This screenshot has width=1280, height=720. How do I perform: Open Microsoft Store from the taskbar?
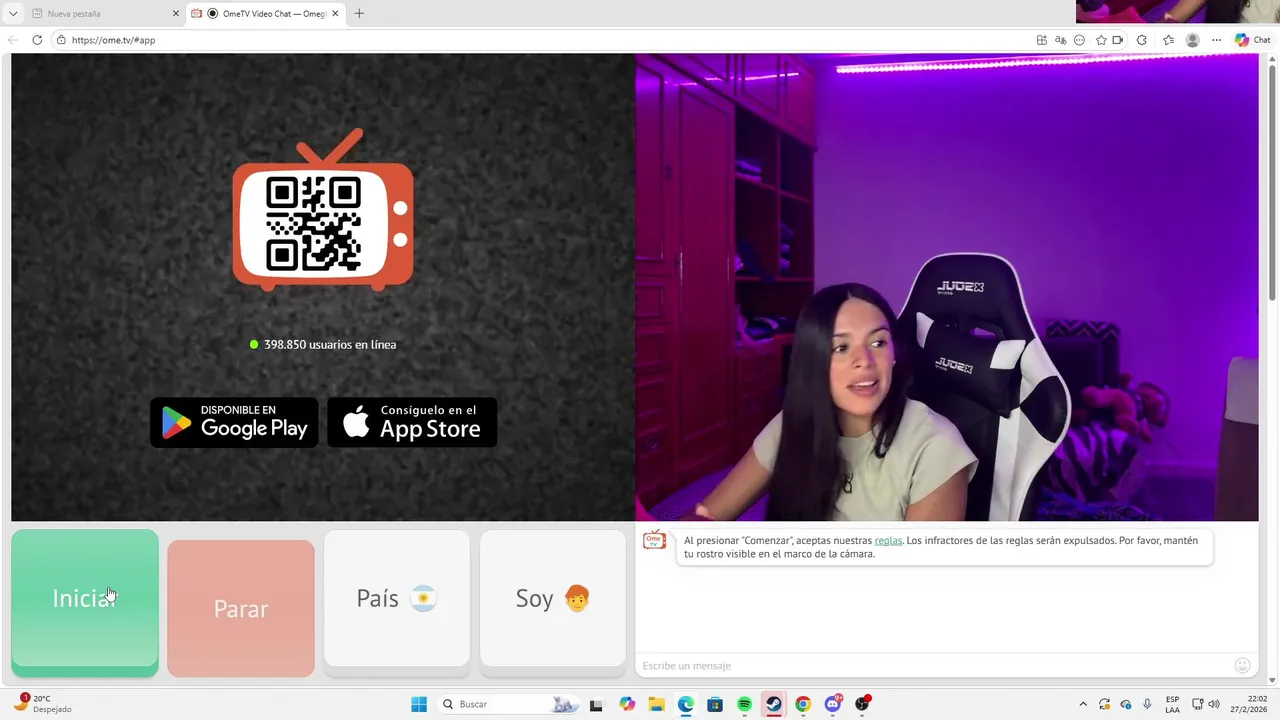point(715,704)
